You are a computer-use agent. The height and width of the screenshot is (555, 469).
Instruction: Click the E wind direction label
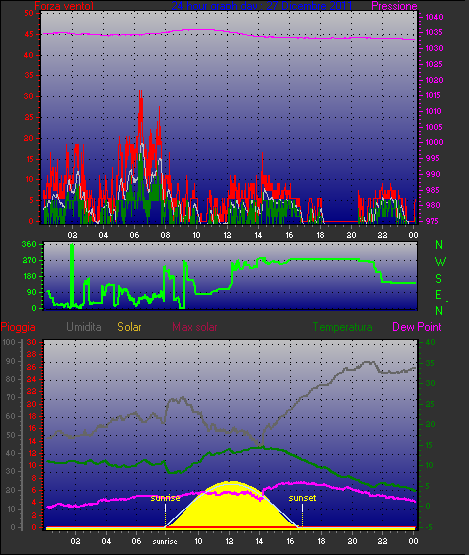[438, 295]
